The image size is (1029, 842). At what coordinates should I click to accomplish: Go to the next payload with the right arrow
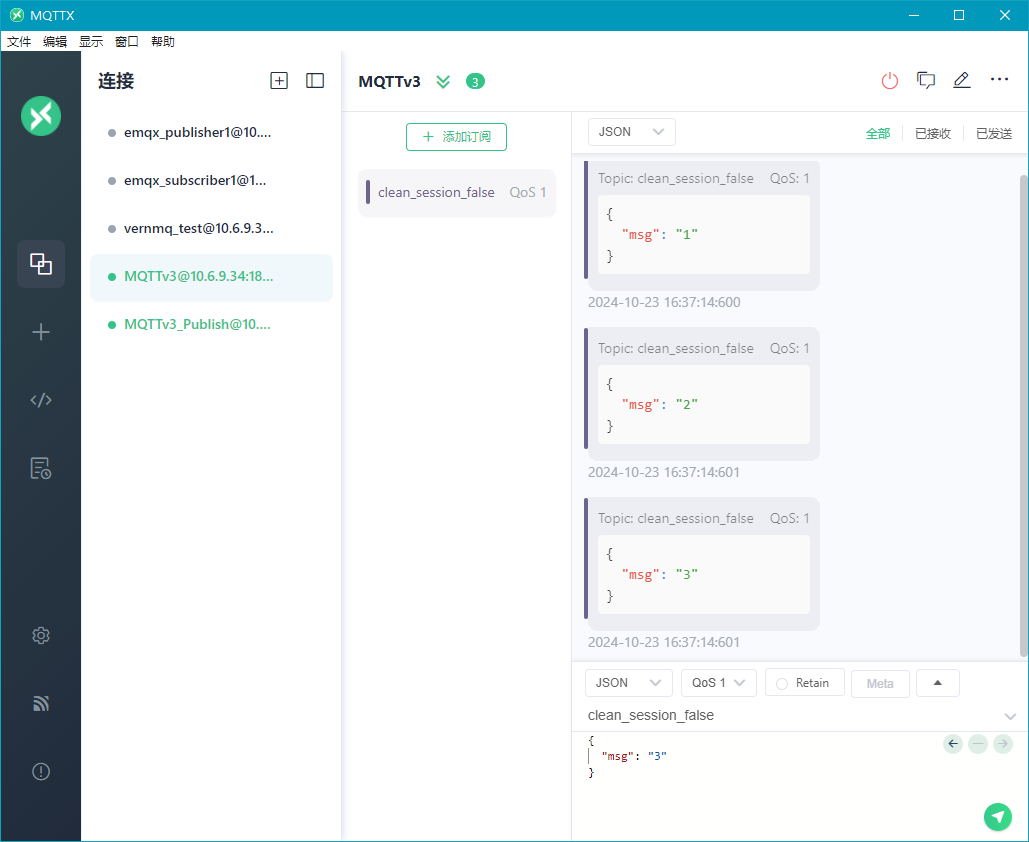click(1003, 744)
